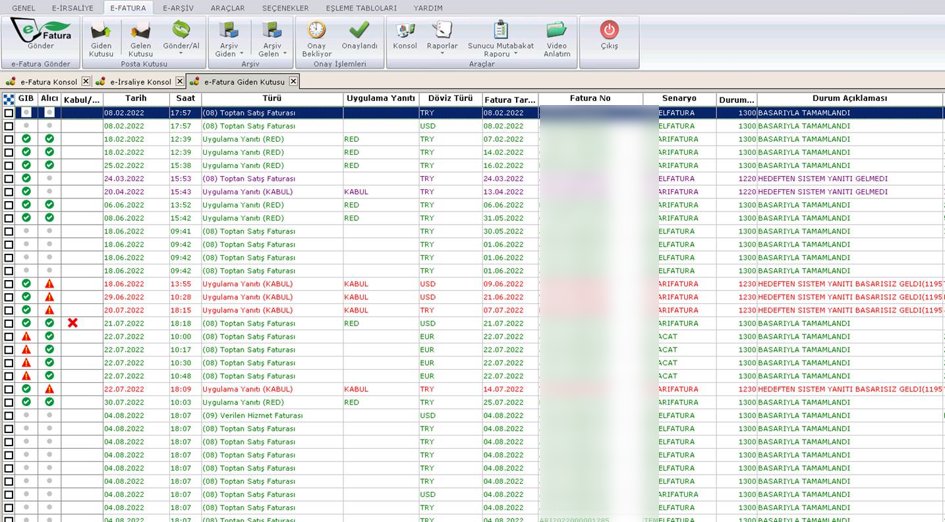Sort by Durum Açıklaması column header
945x522 pixels.
849,99
